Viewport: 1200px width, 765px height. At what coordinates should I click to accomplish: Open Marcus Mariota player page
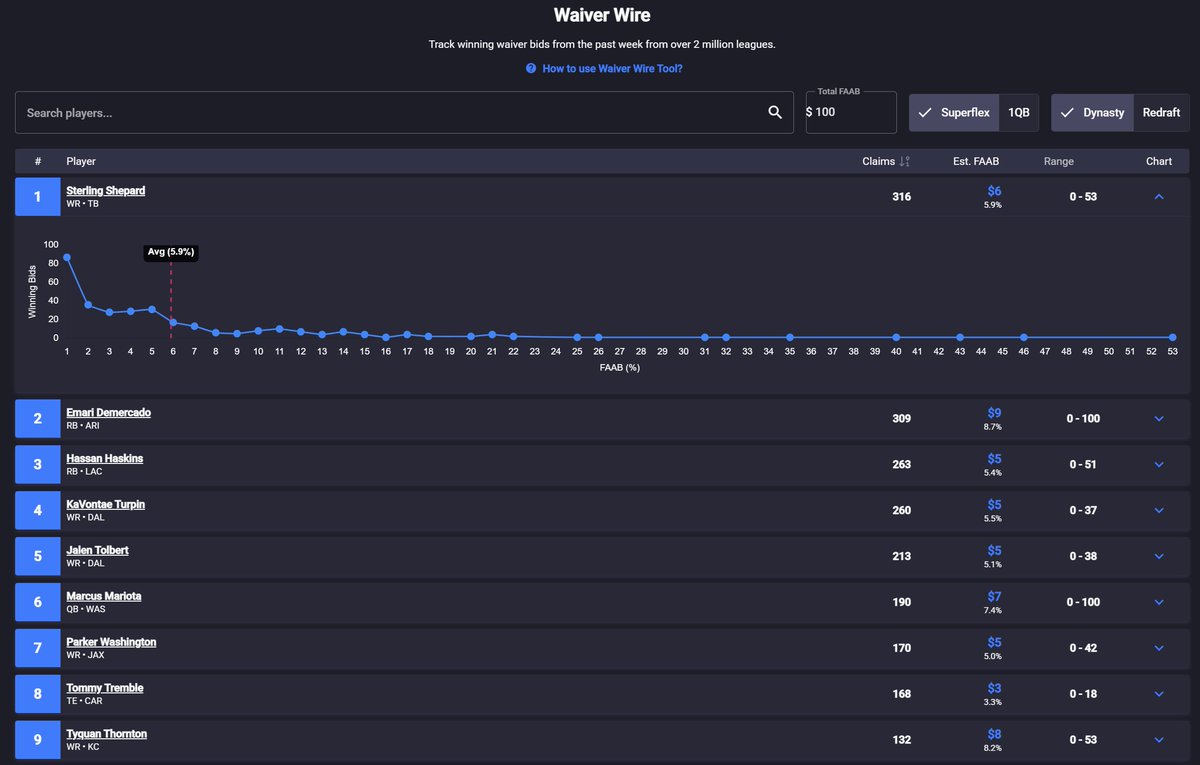104,596
